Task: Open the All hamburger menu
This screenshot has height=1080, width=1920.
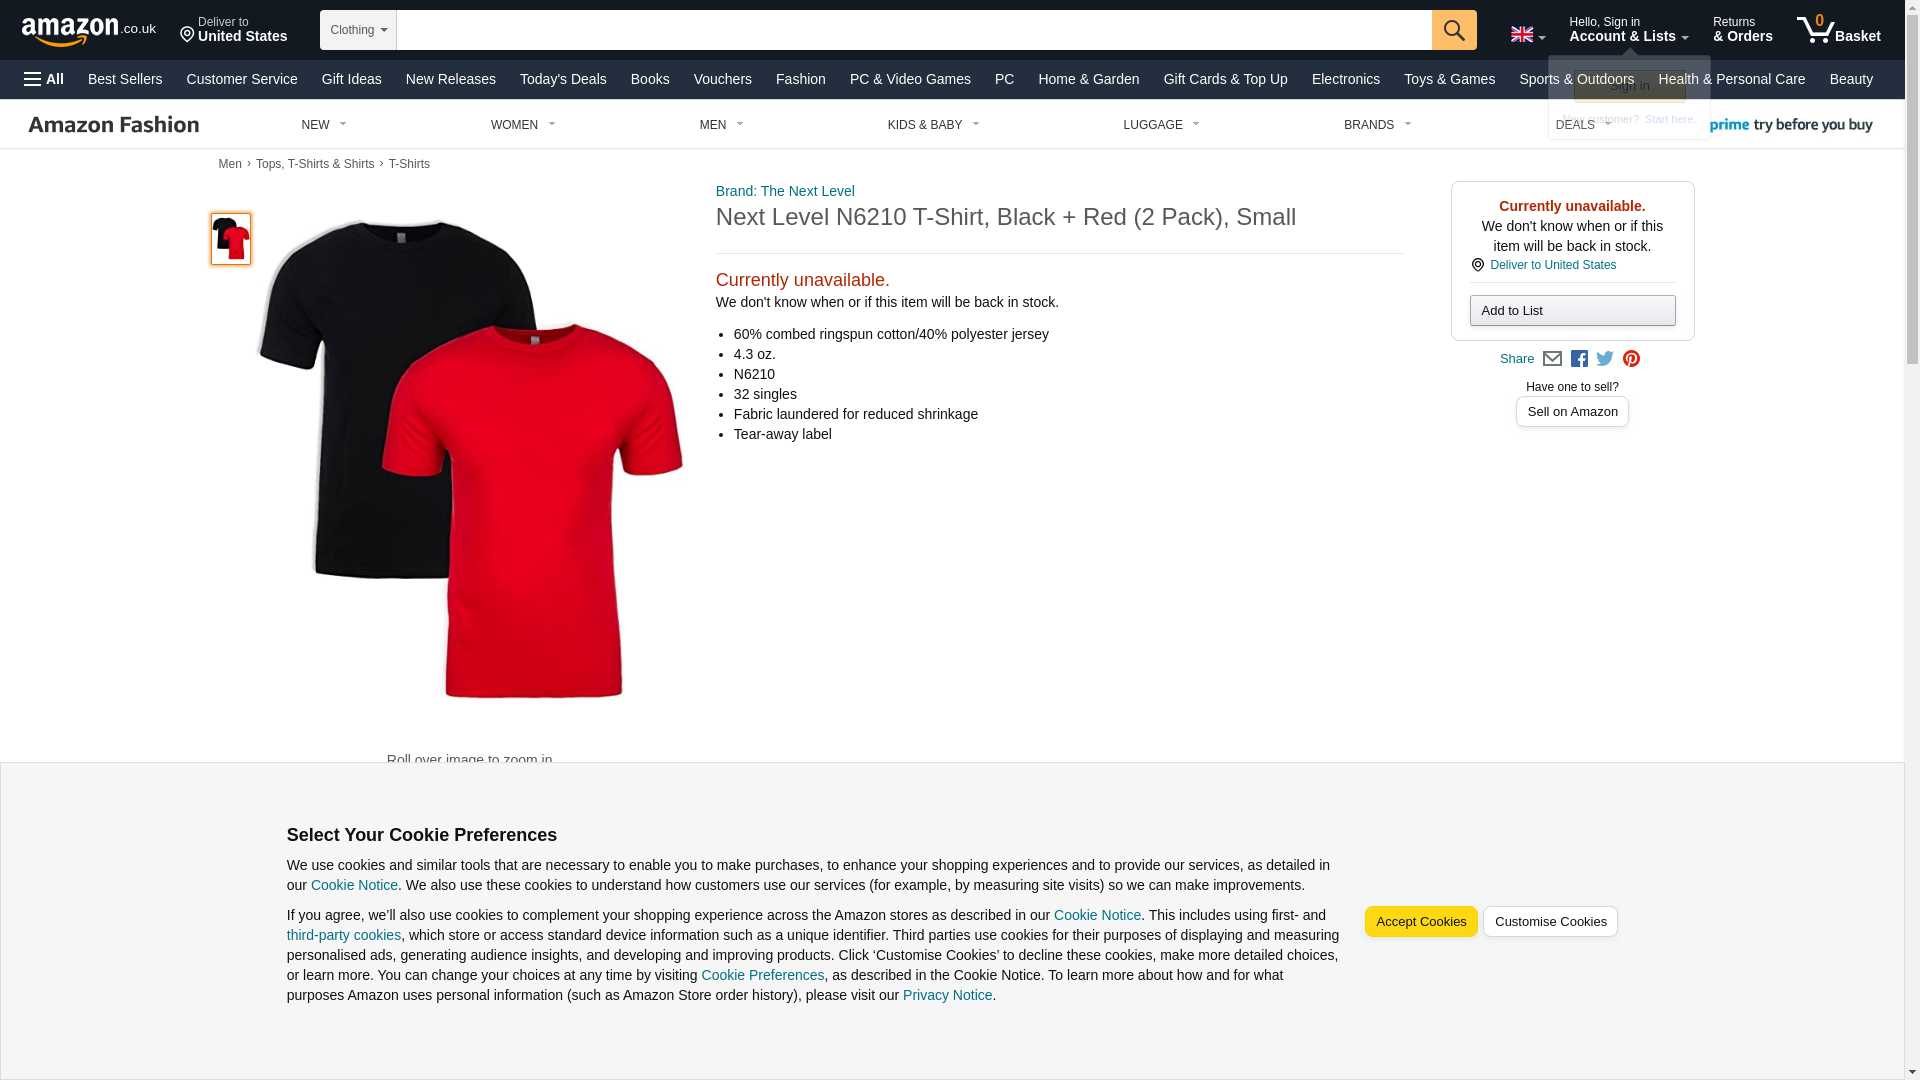Action: tap(44, 79)
